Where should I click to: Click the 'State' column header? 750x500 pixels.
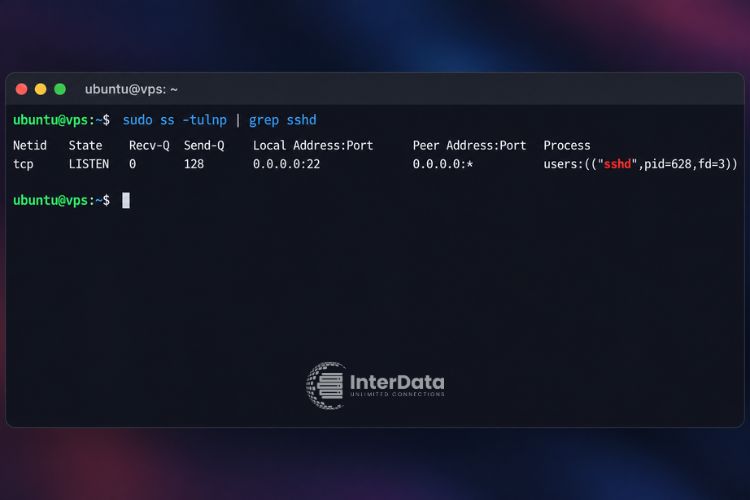pyautogui.click(x=85, y=145)
